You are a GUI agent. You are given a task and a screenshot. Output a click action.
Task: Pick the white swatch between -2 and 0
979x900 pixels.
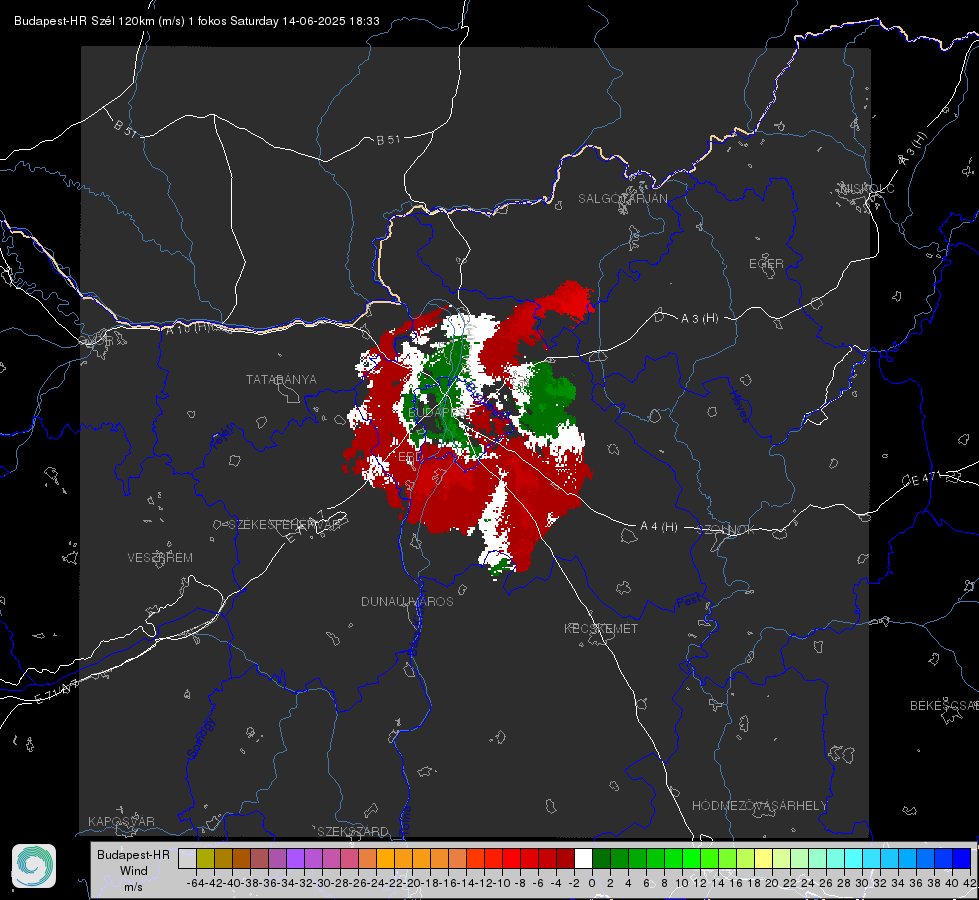[x=583, y=858]
